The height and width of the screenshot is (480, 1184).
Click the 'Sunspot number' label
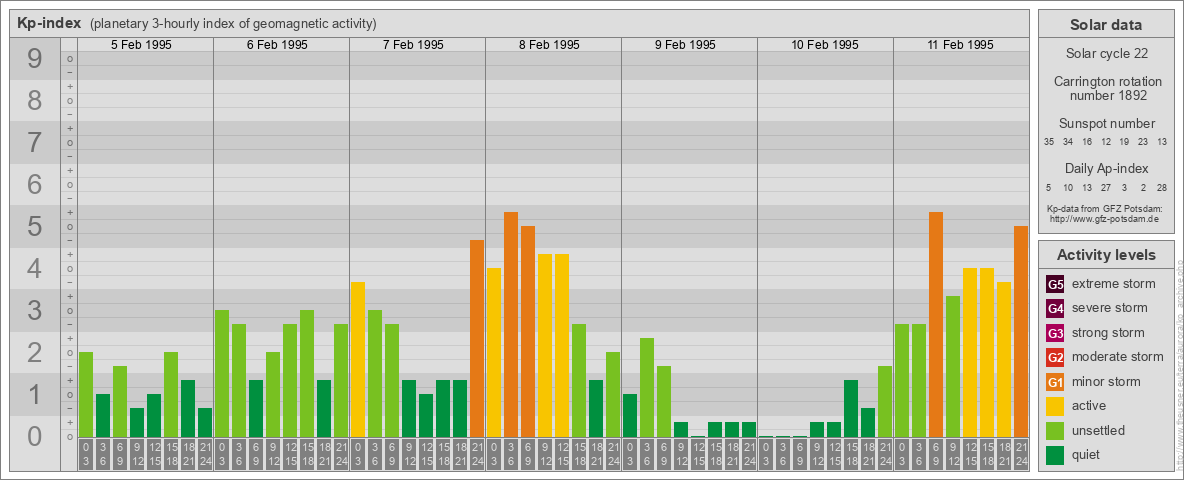point(1106,124)
